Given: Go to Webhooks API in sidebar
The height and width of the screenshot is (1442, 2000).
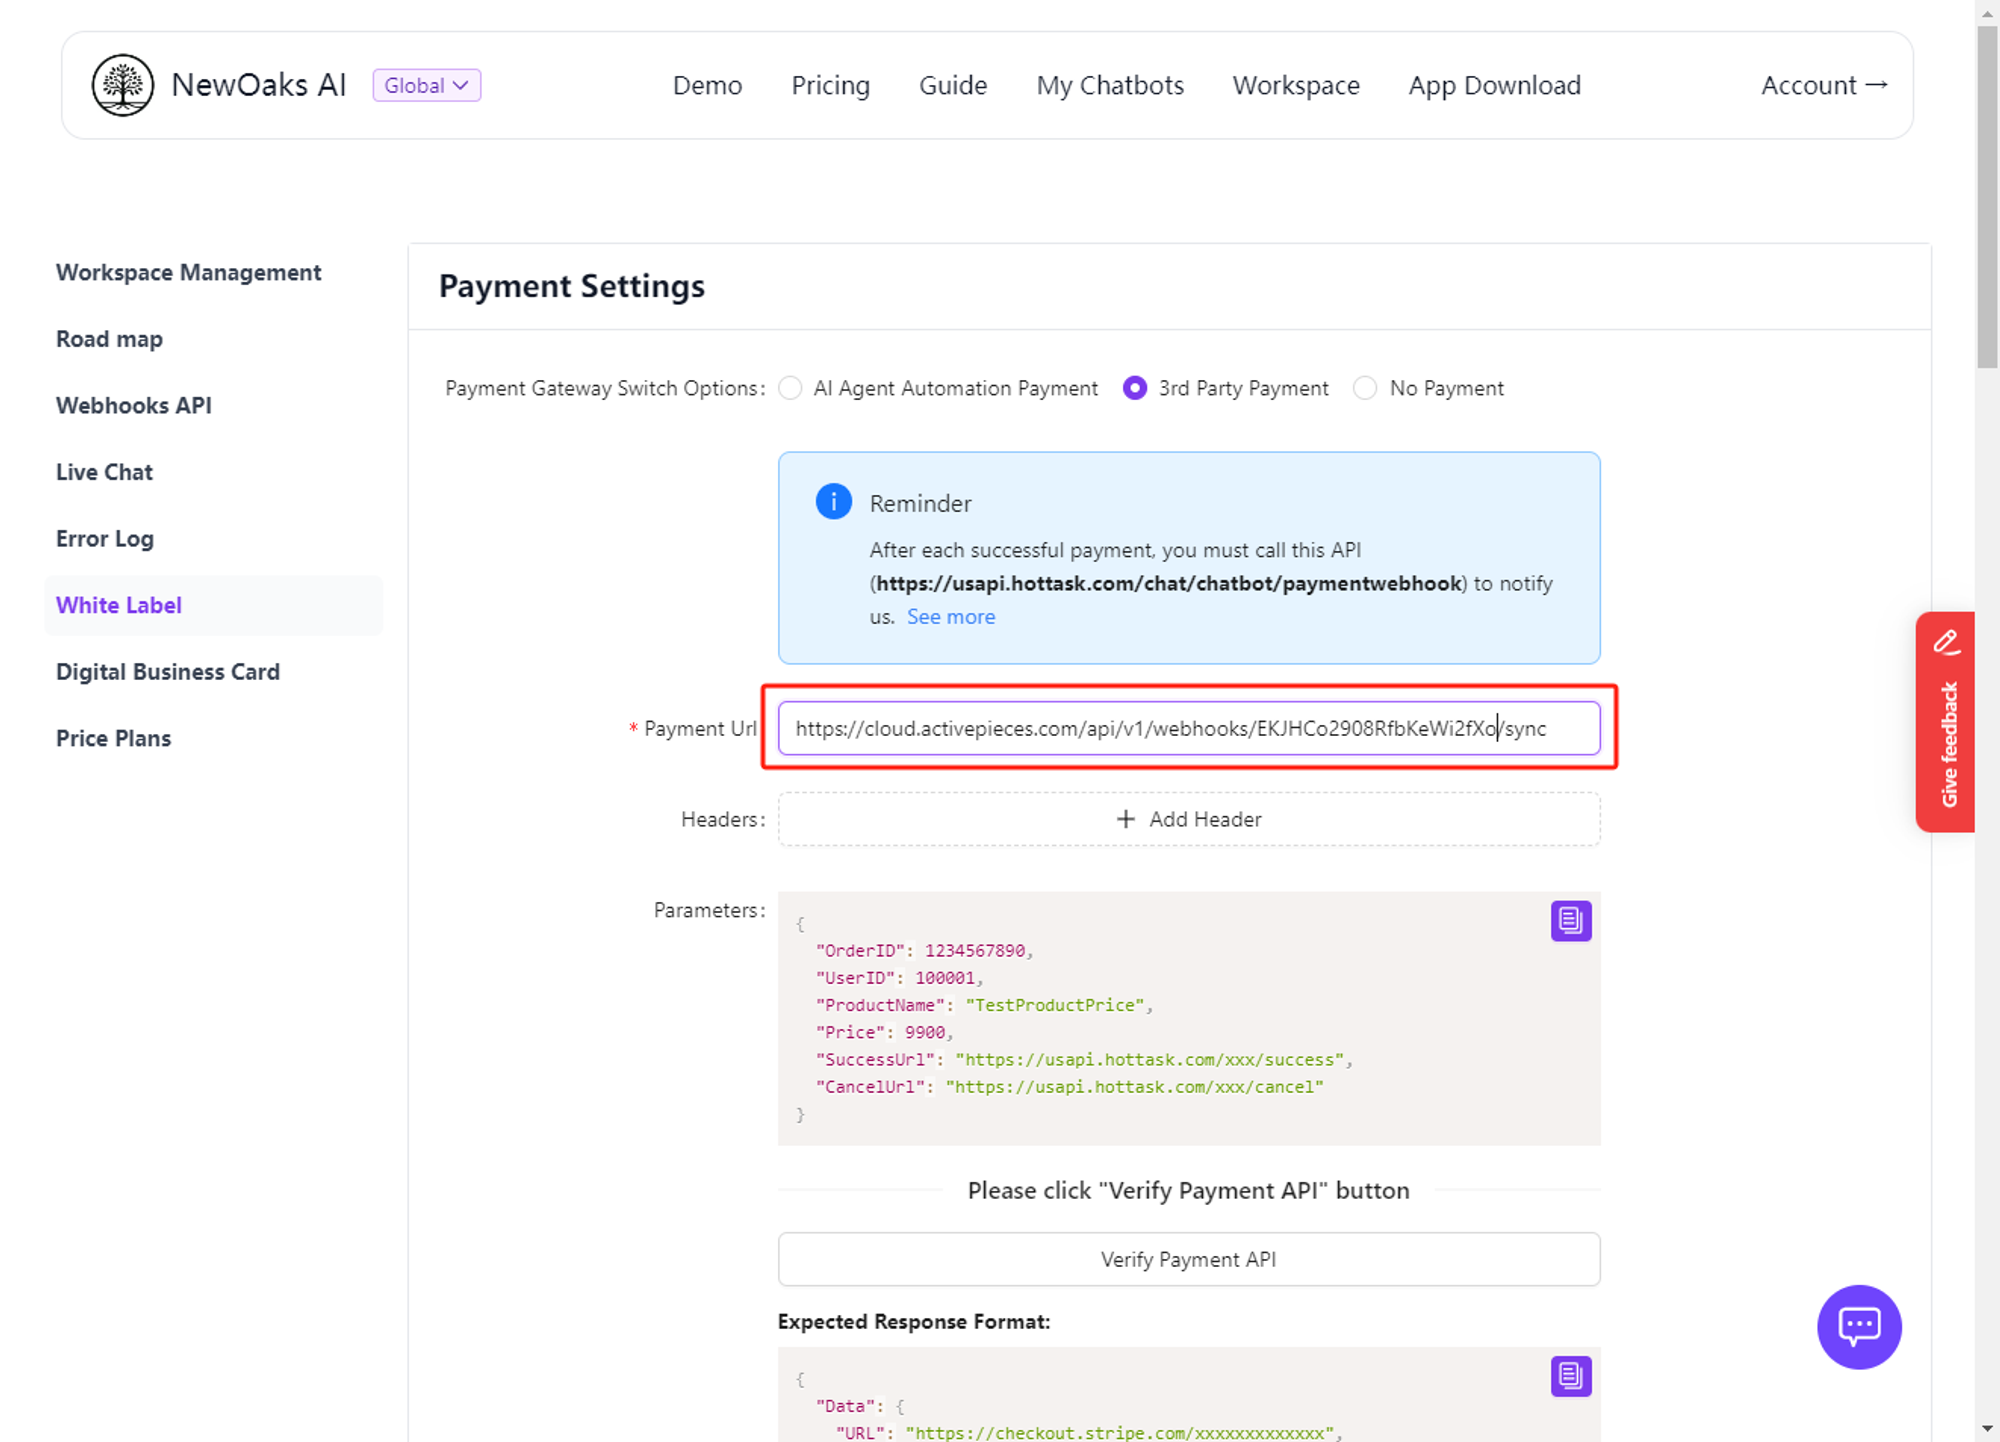Looking at the screenshot, I should [134, 405].
